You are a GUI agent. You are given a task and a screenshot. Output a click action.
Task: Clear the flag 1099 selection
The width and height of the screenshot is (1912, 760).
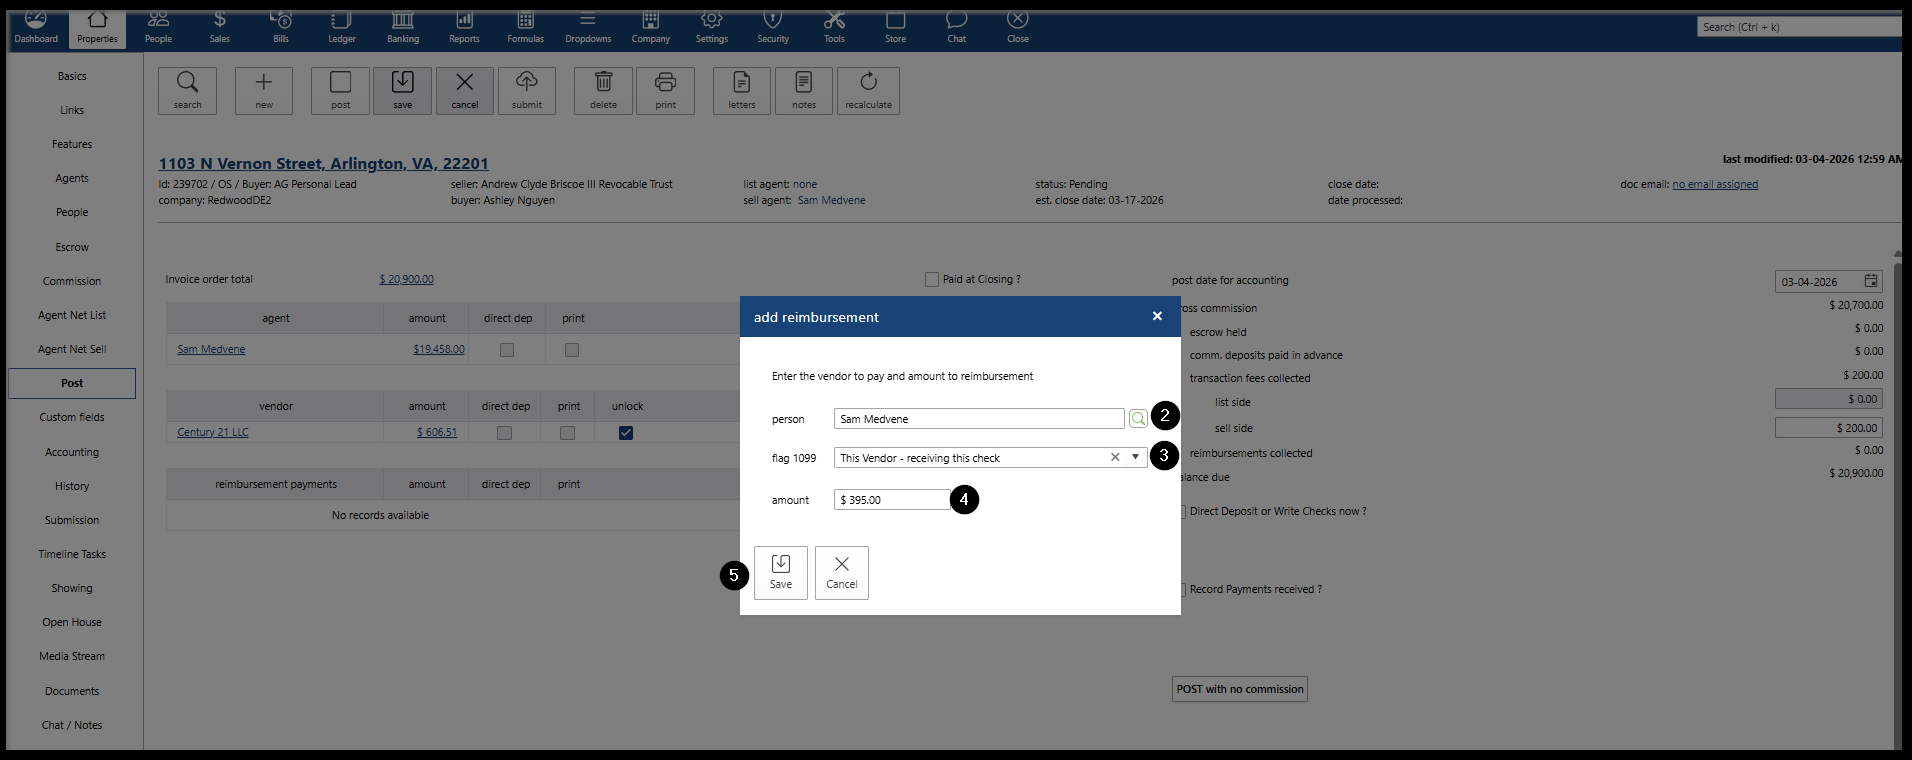click(x=1115, y=458)
